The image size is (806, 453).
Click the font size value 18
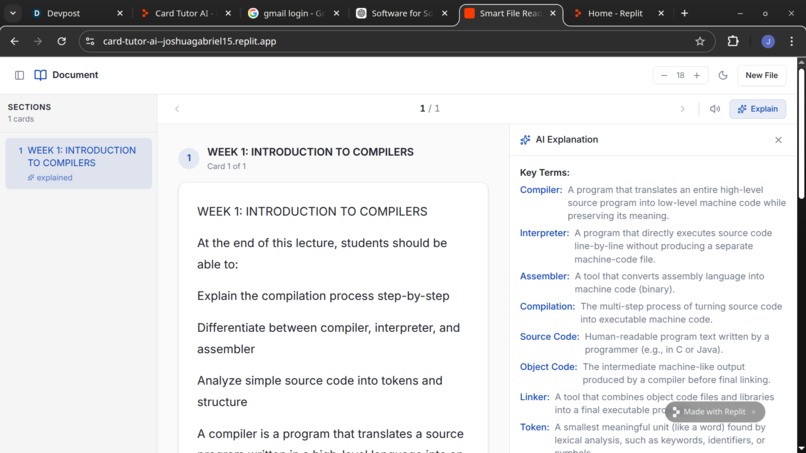680,75
